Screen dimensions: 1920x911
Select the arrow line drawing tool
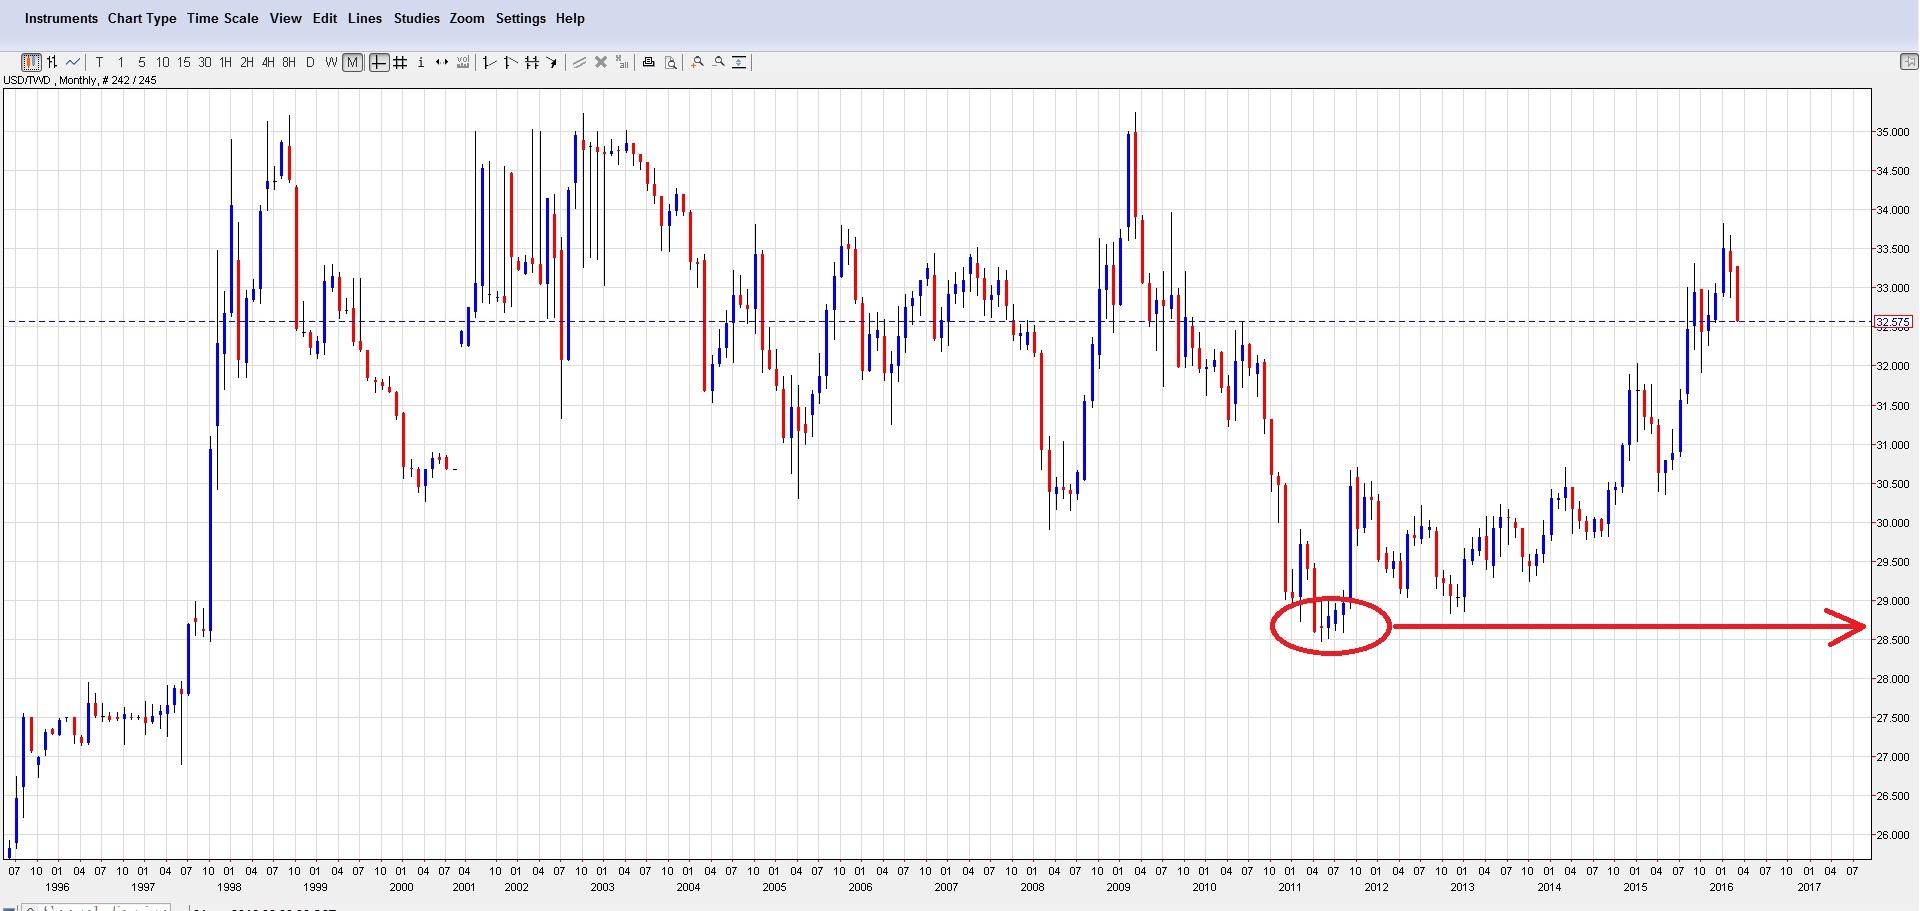click(553, 62)
